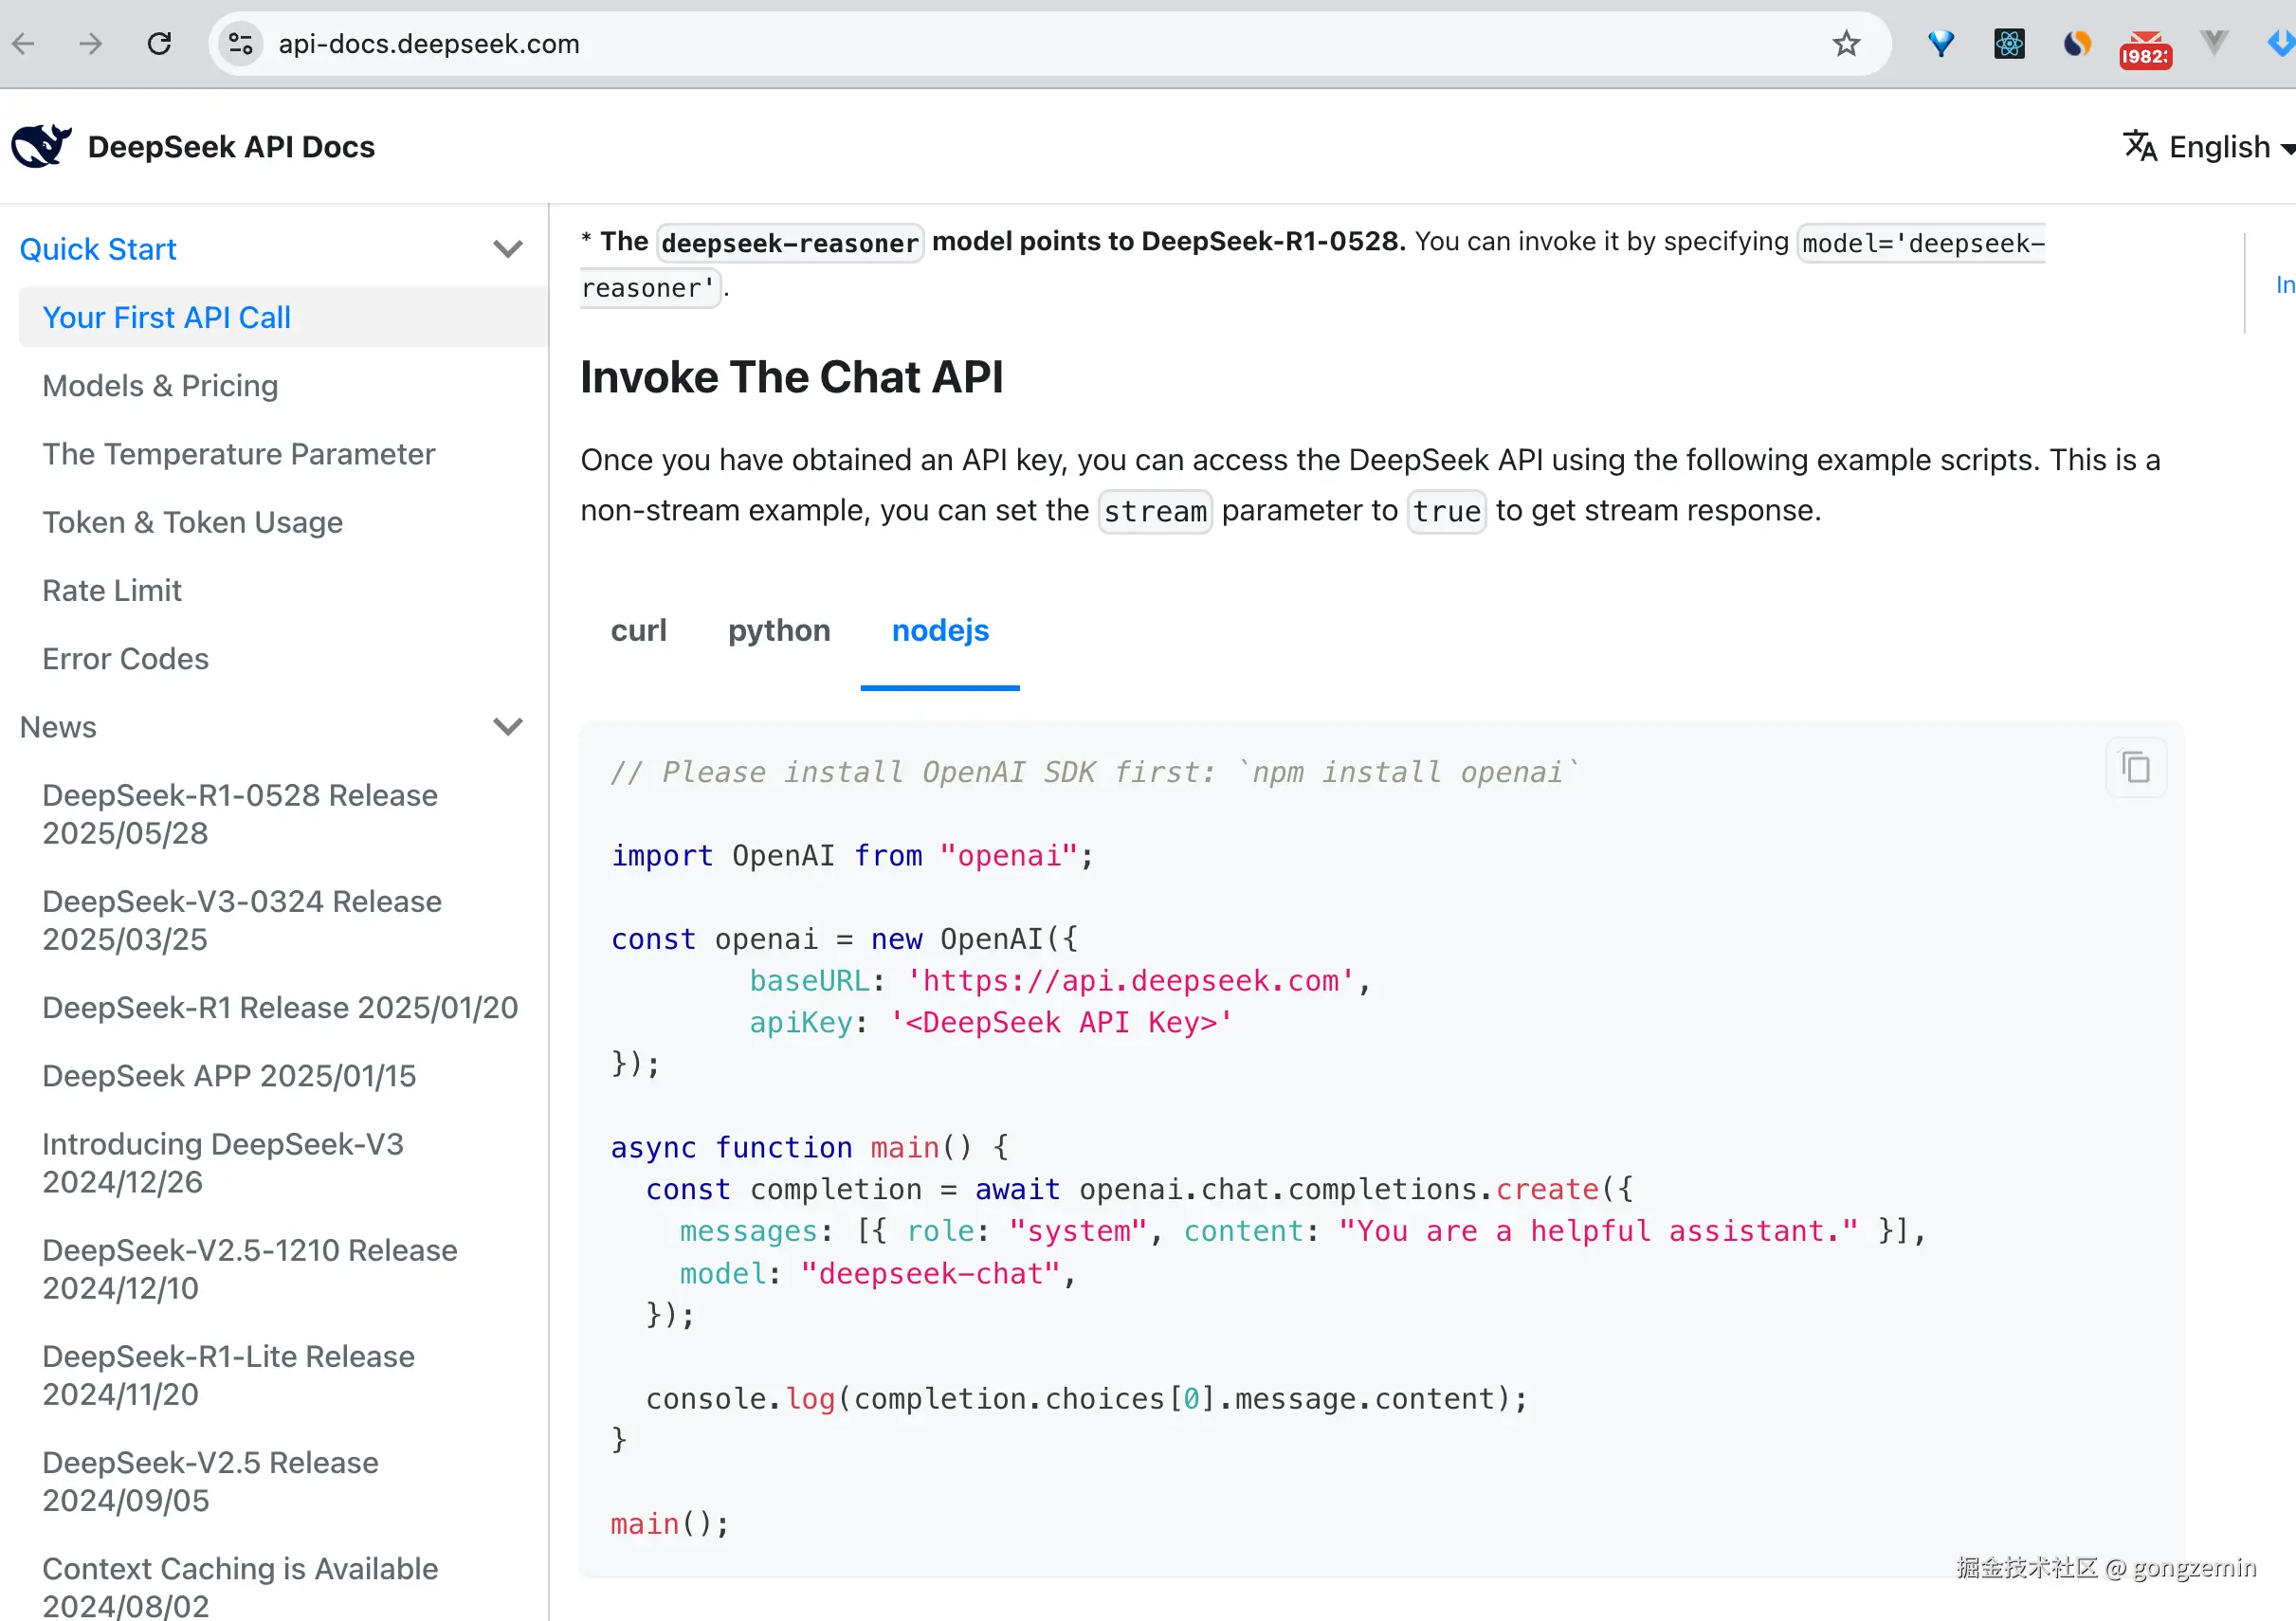
Task: Reload the page with the refresh icon
Action: pos(159,44)
